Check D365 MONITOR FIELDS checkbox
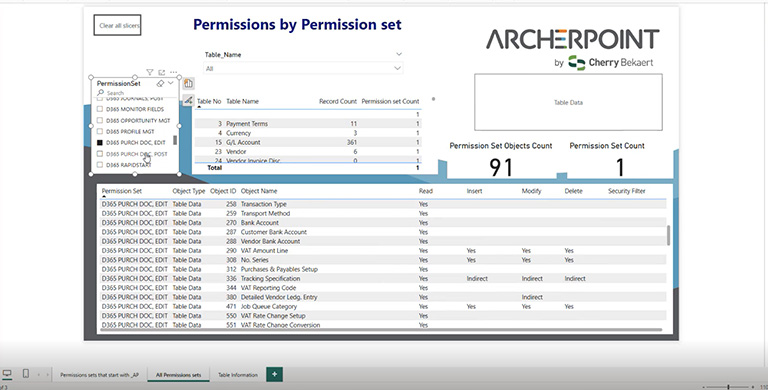The width and height of the screenshot is (768, 390). point(100,109)
